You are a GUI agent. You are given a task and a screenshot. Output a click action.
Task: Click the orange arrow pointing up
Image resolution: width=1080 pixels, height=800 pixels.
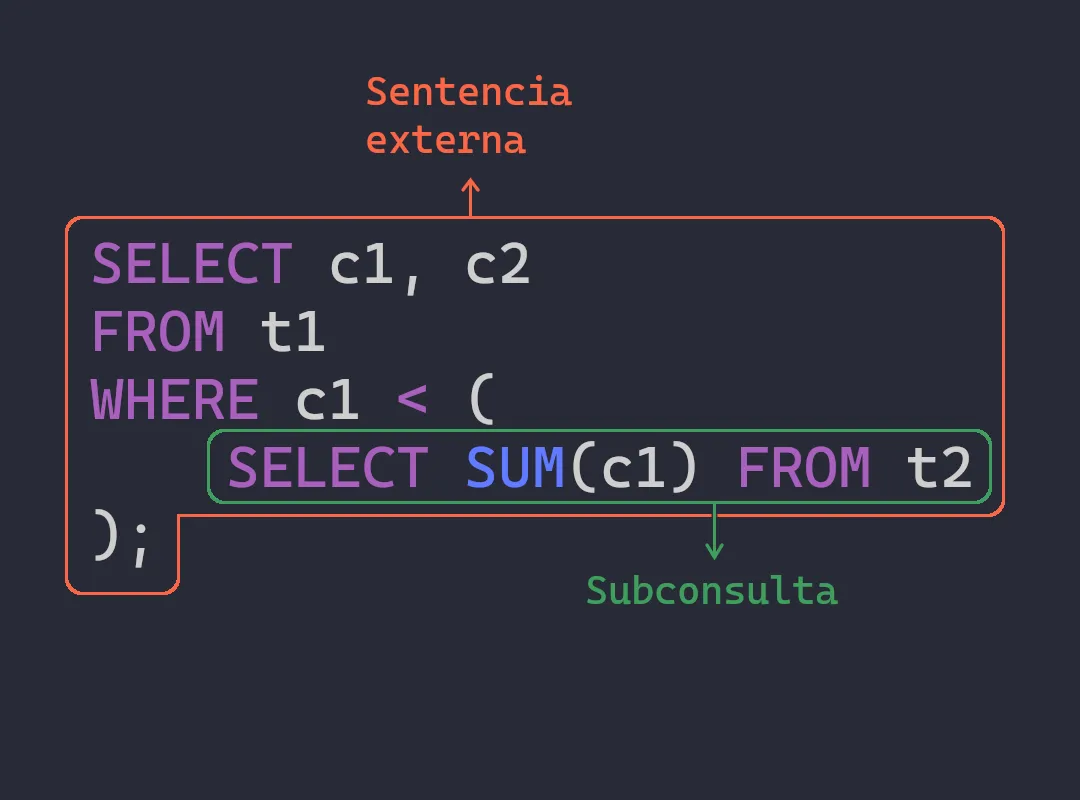pos(470,197)
